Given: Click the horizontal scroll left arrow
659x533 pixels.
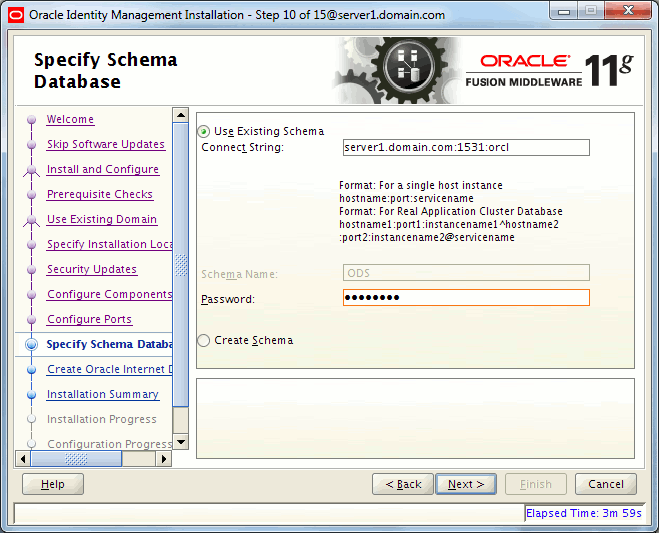Looking at the screenshot, I should tap(23, 459).
